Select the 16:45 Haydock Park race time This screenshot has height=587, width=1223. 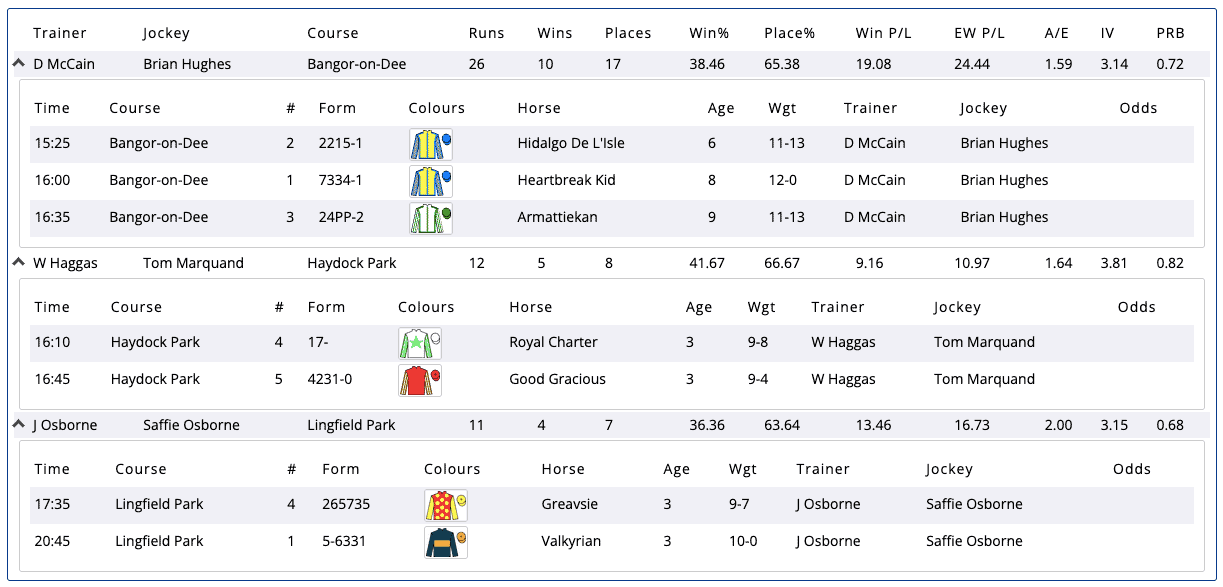(53, 379)
